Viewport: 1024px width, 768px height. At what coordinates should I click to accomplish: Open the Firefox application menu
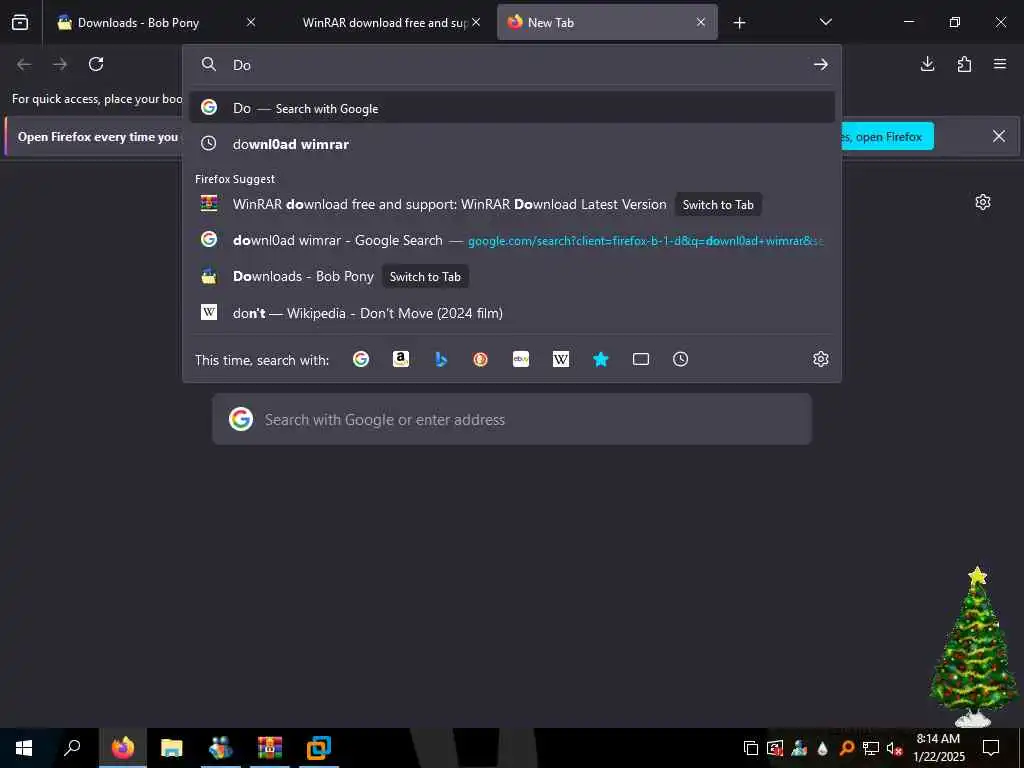[x=1000, y=64]
